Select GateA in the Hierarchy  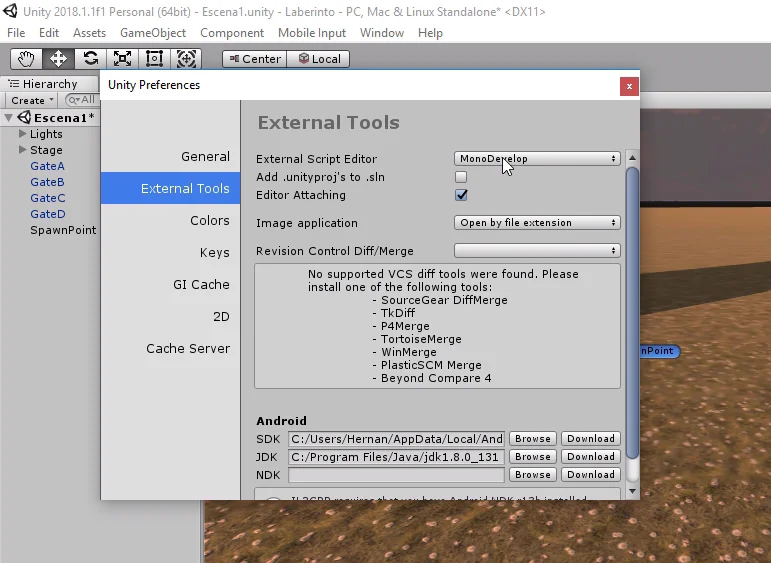tap(47, 166)
